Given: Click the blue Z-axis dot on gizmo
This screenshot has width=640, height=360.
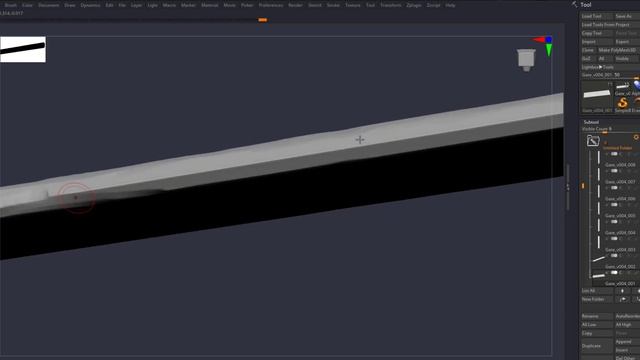Looking at the screenshot, I should point(549,39).
